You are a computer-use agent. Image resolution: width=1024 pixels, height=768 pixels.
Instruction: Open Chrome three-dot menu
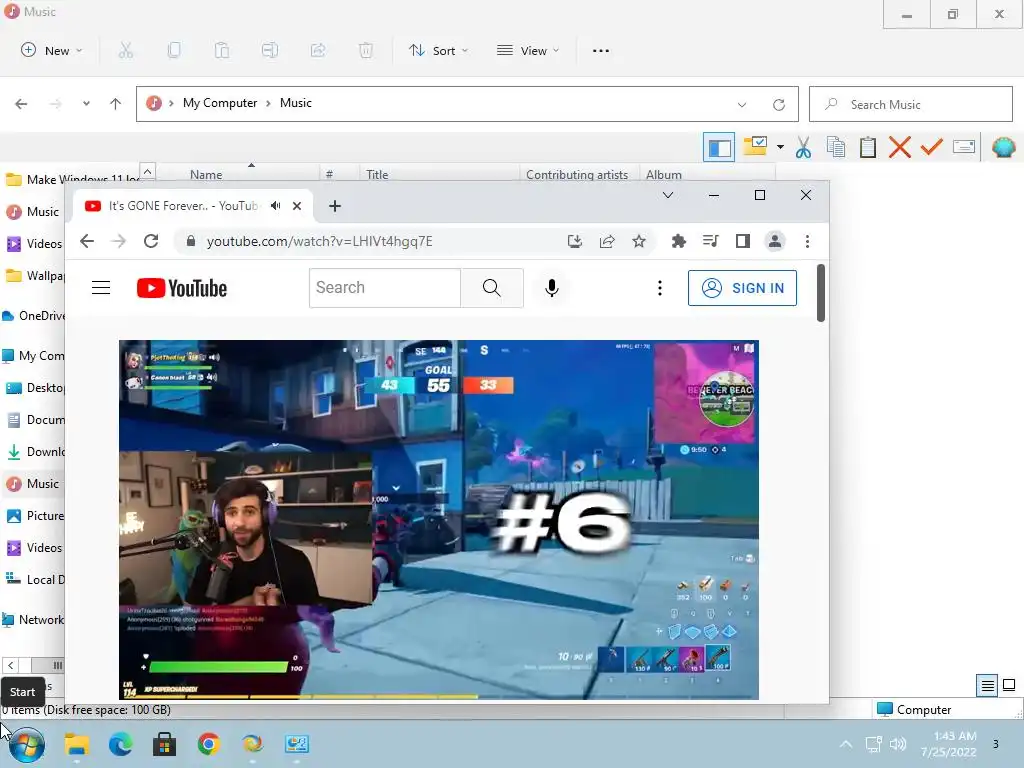coord(807,242)
